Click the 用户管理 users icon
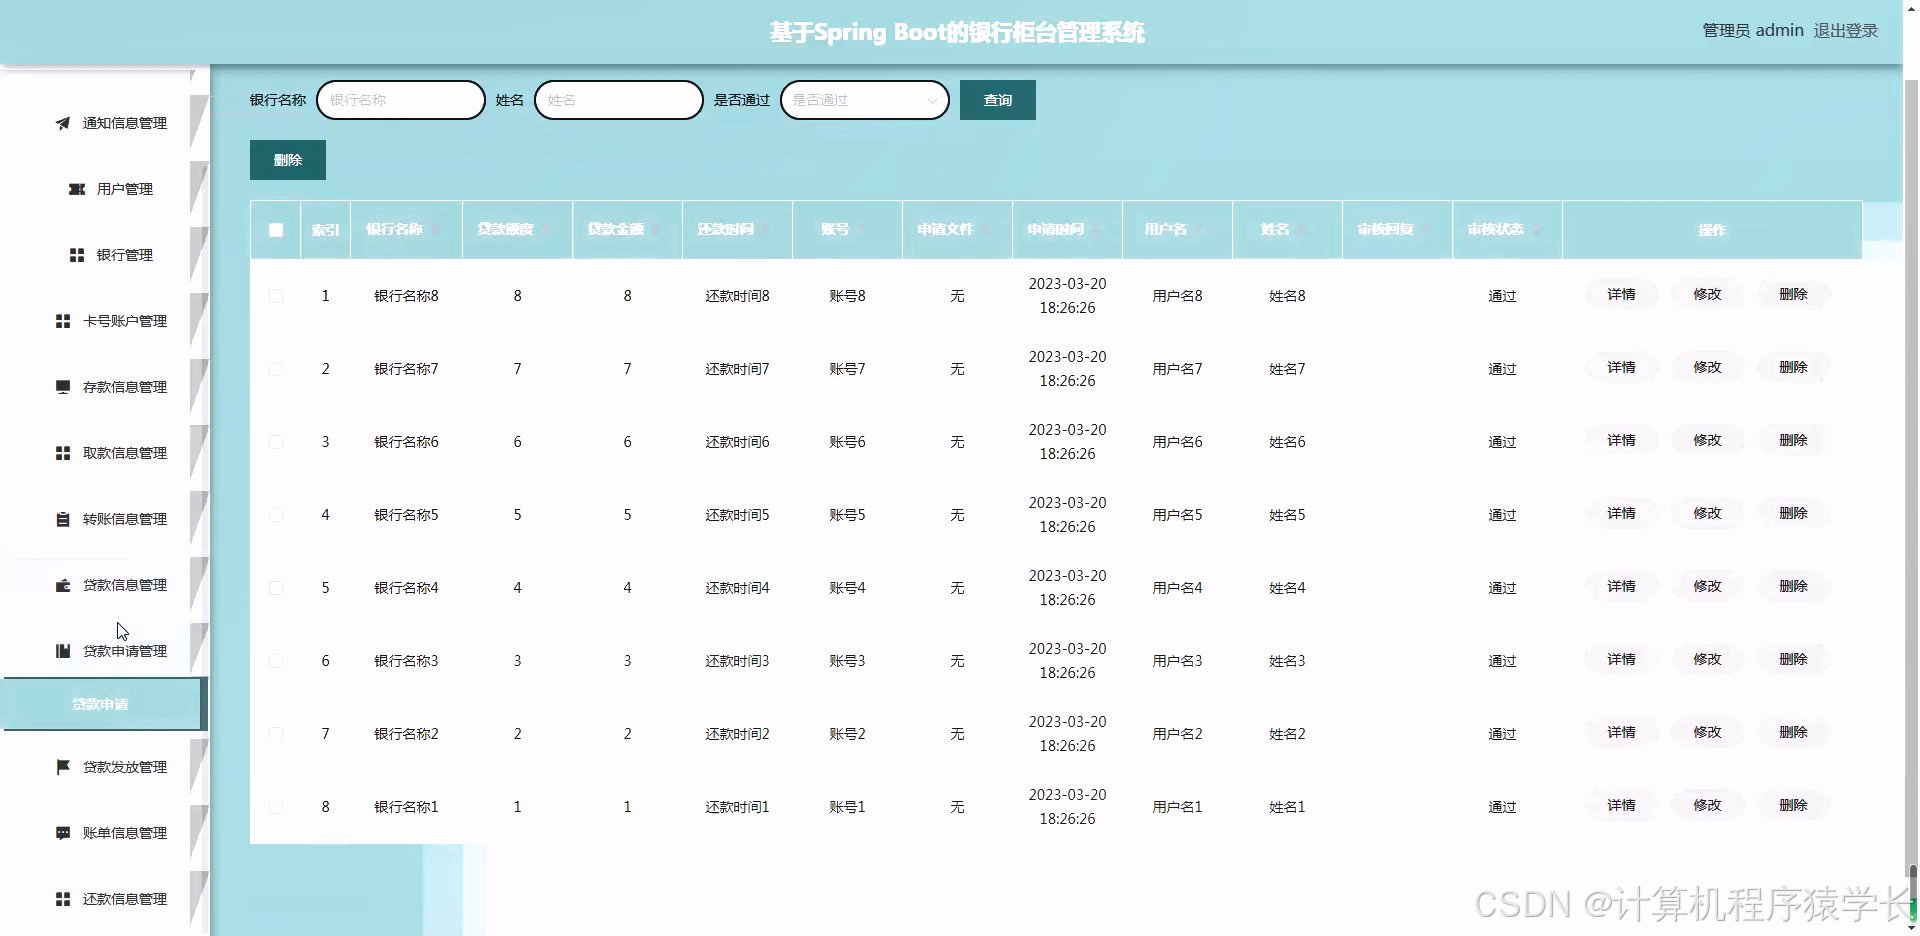 coord(78,189)
